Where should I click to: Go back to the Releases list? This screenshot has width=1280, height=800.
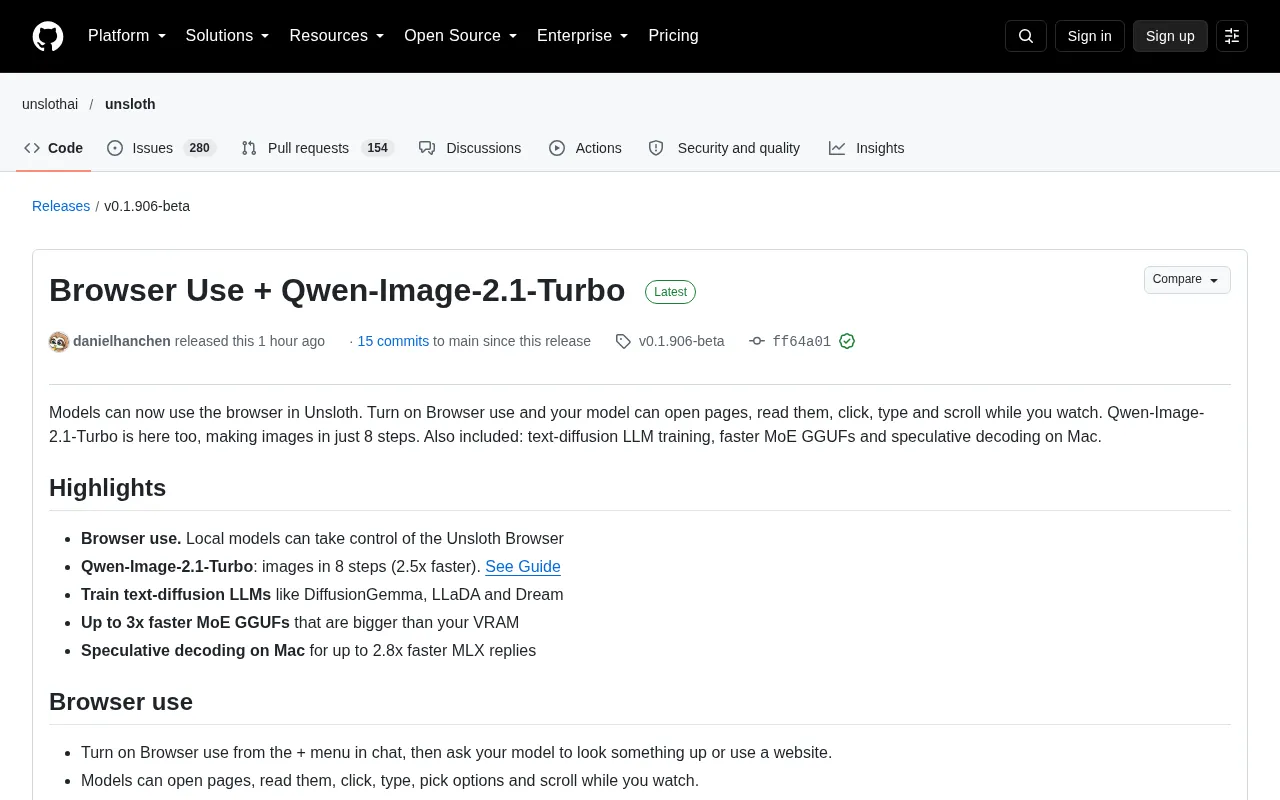(x=61, y=206)
